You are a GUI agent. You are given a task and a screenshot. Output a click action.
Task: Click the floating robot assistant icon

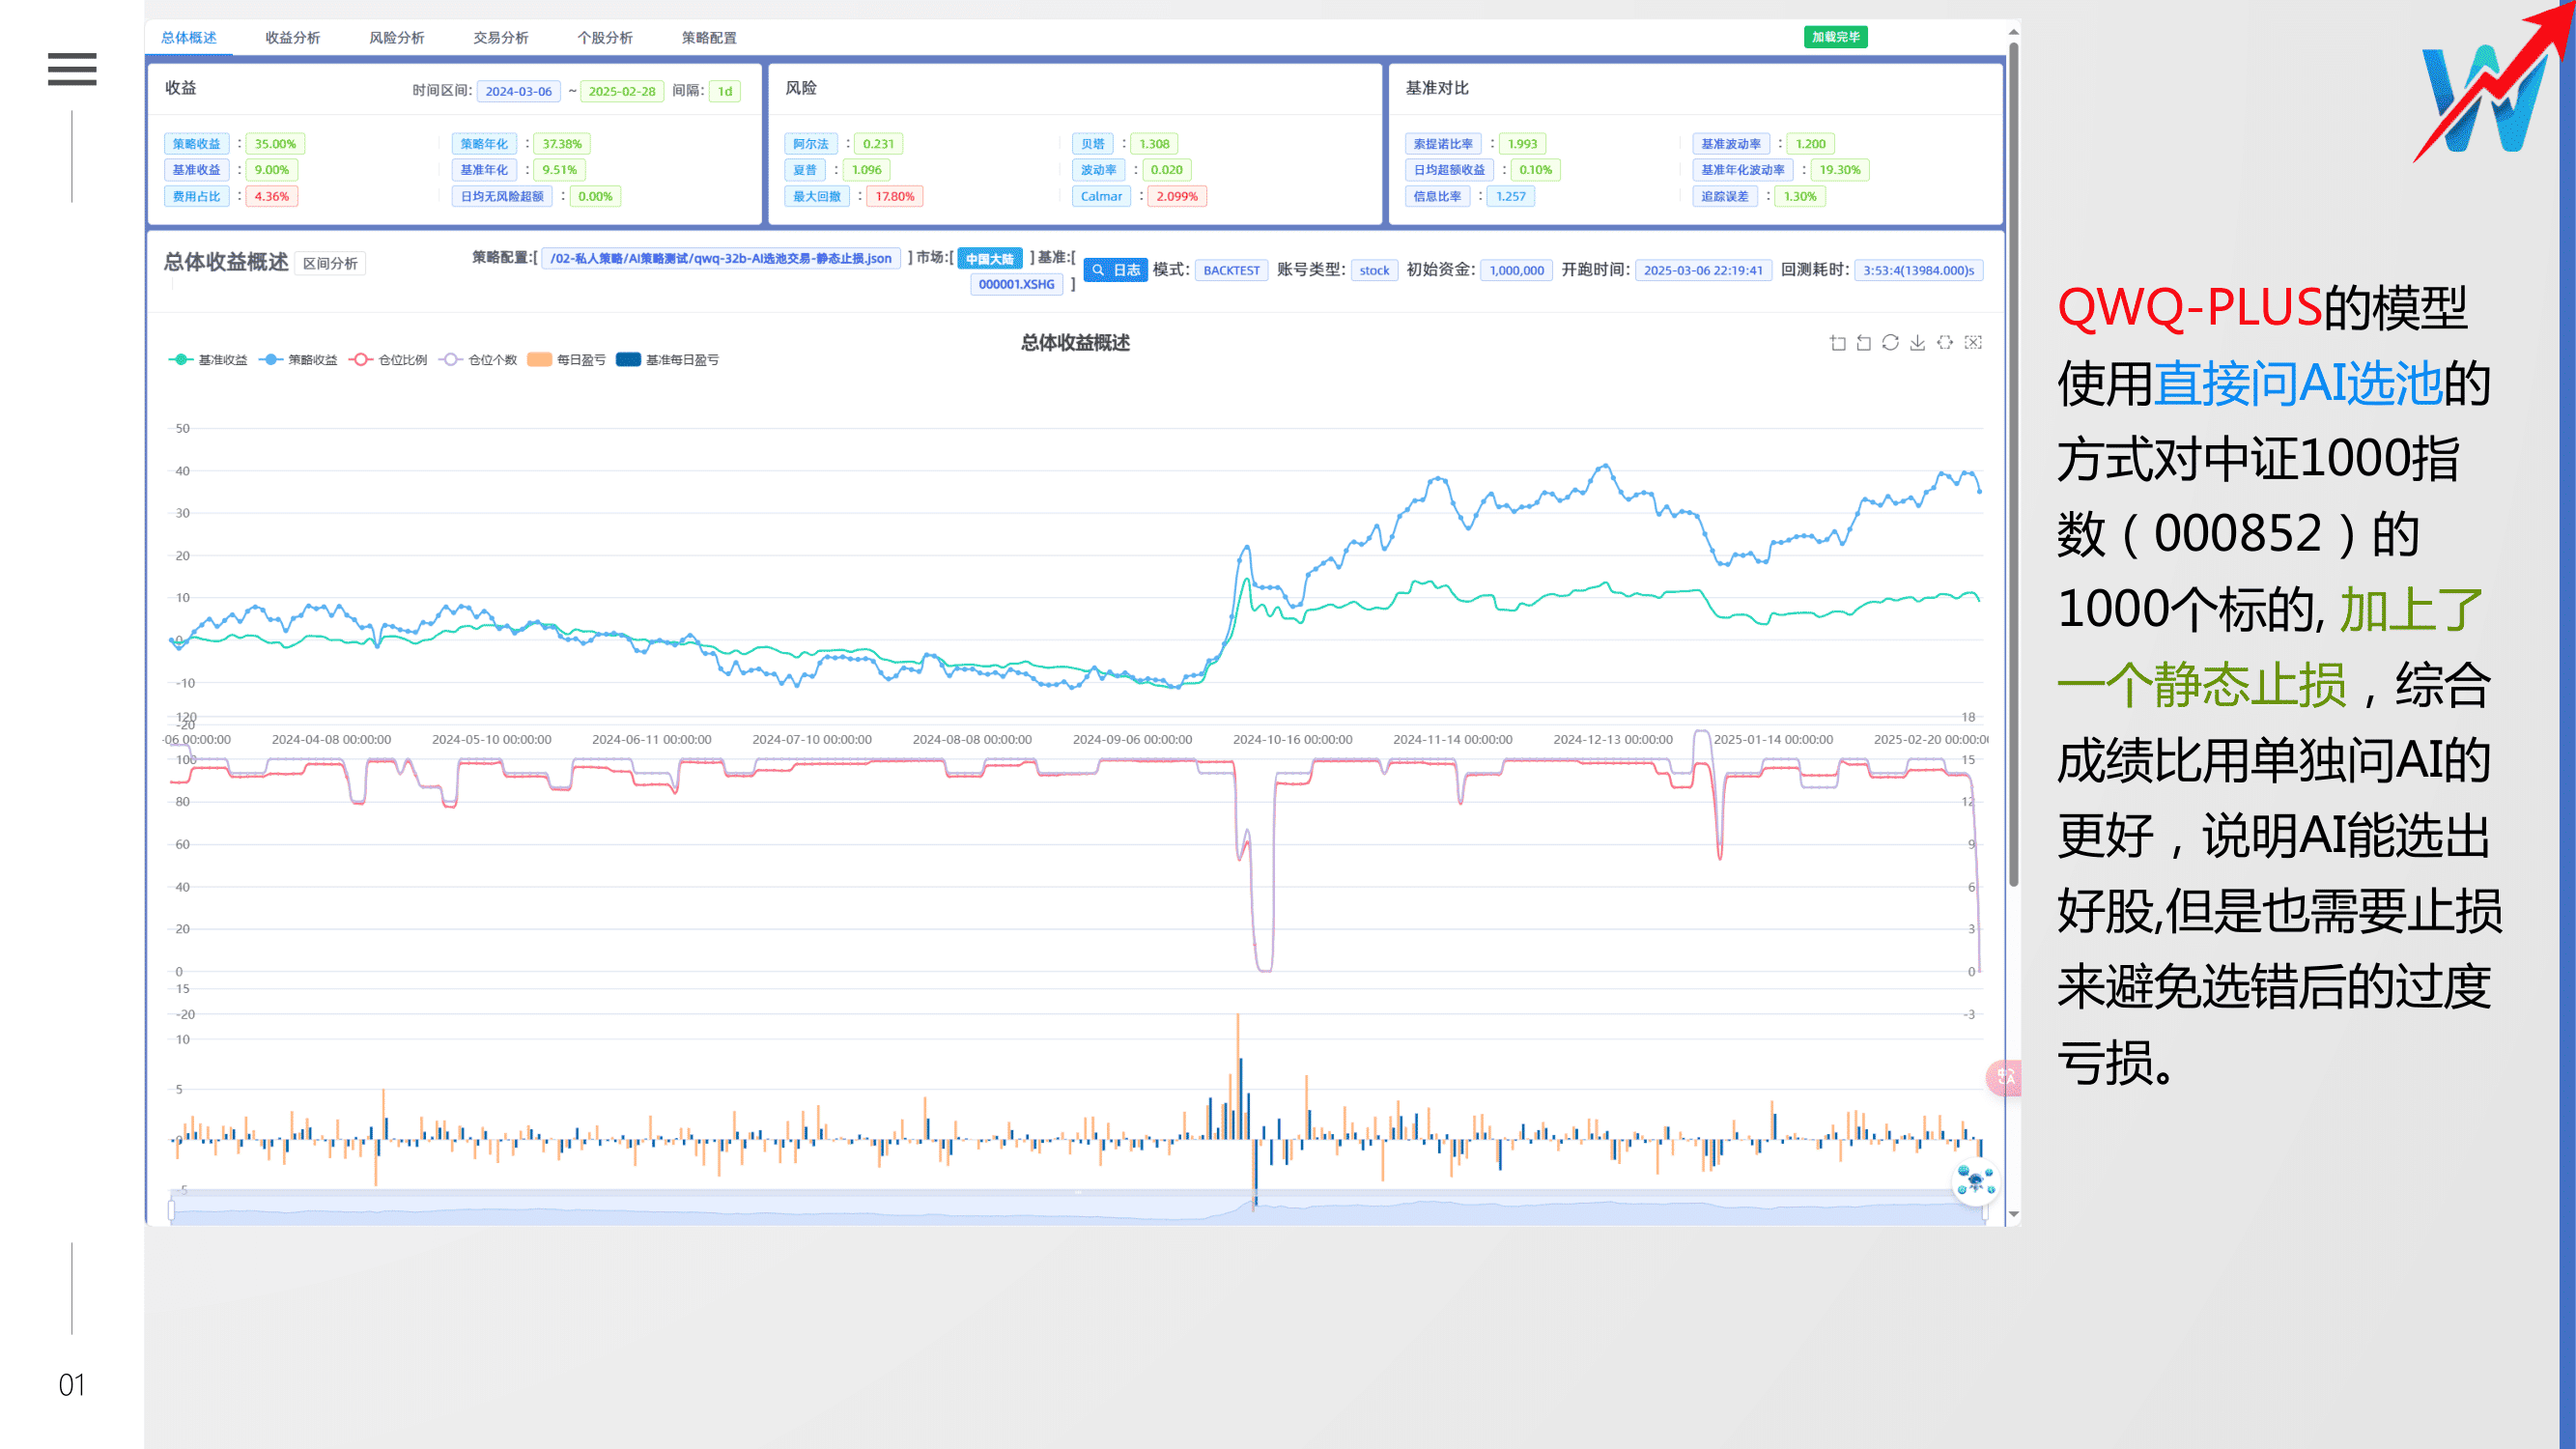pyautogui.click(x=1975, y=1183)
